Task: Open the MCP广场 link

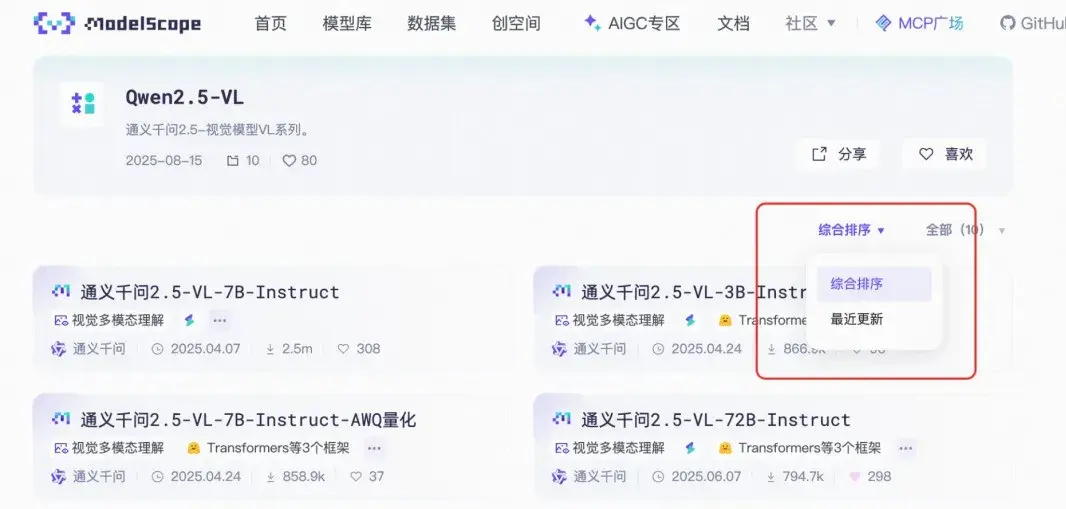Action: [x=919, y=24]
